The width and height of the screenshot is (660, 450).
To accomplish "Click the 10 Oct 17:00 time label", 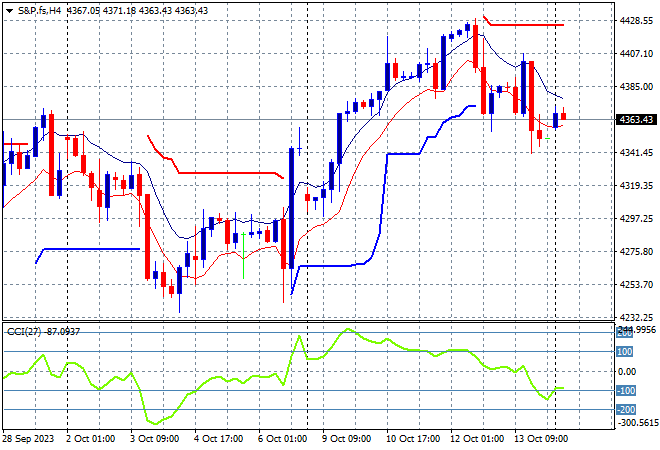I will click(x=413, y=439).
